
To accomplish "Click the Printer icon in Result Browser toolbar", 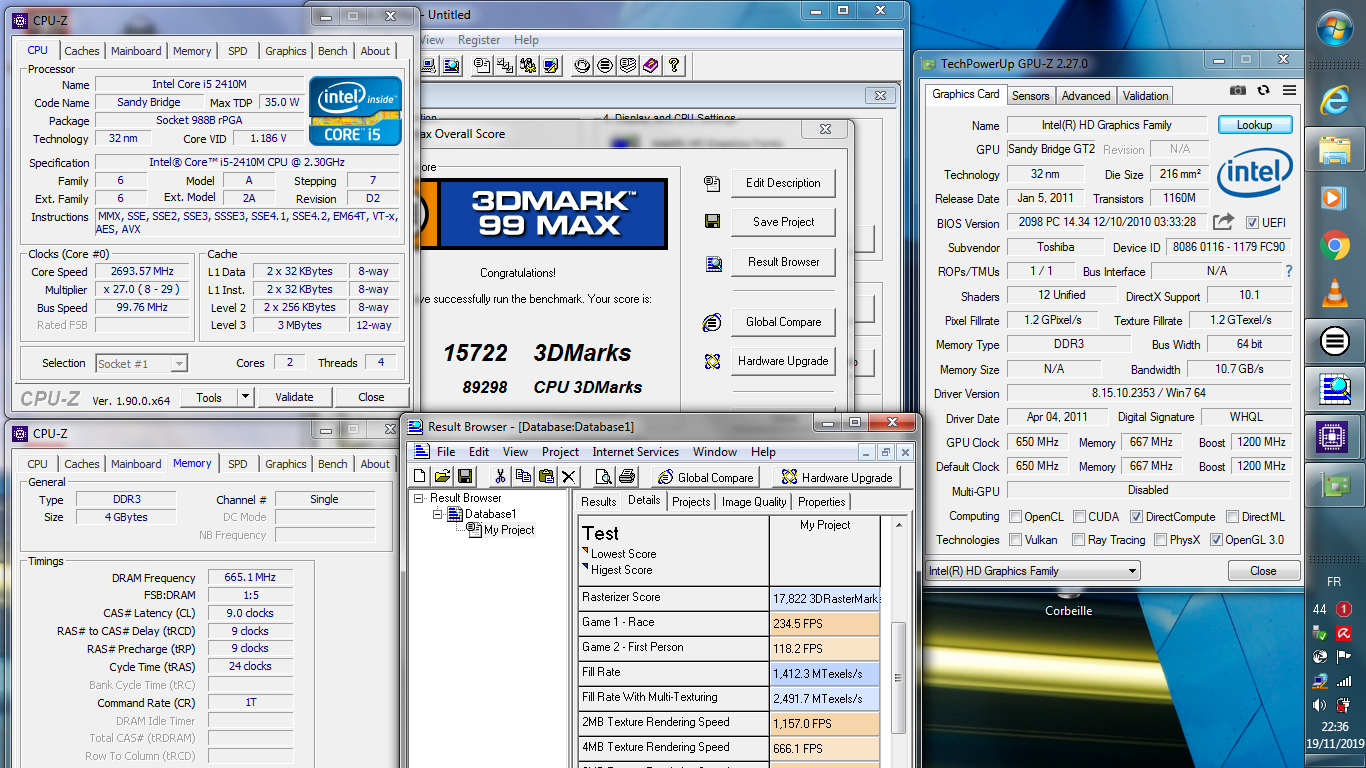I will 627,477.
